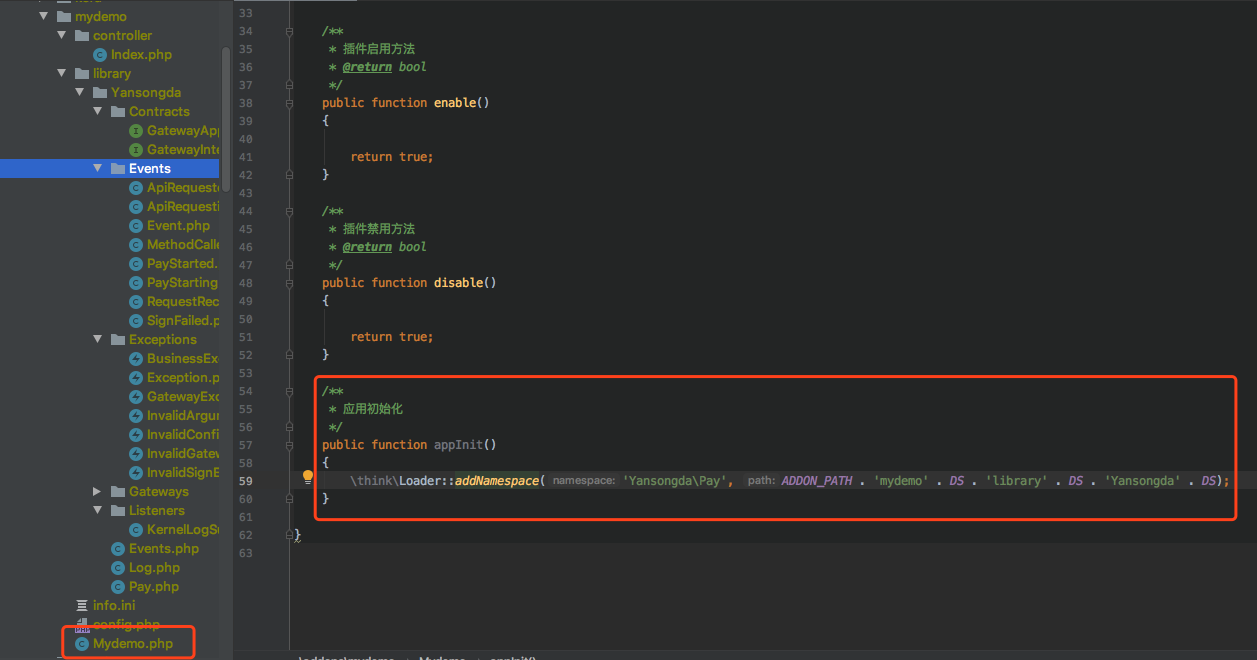Screen dimensions: 1257x660
Task: Click the fold marker at closing brace line 62
Action: [289, 534]
